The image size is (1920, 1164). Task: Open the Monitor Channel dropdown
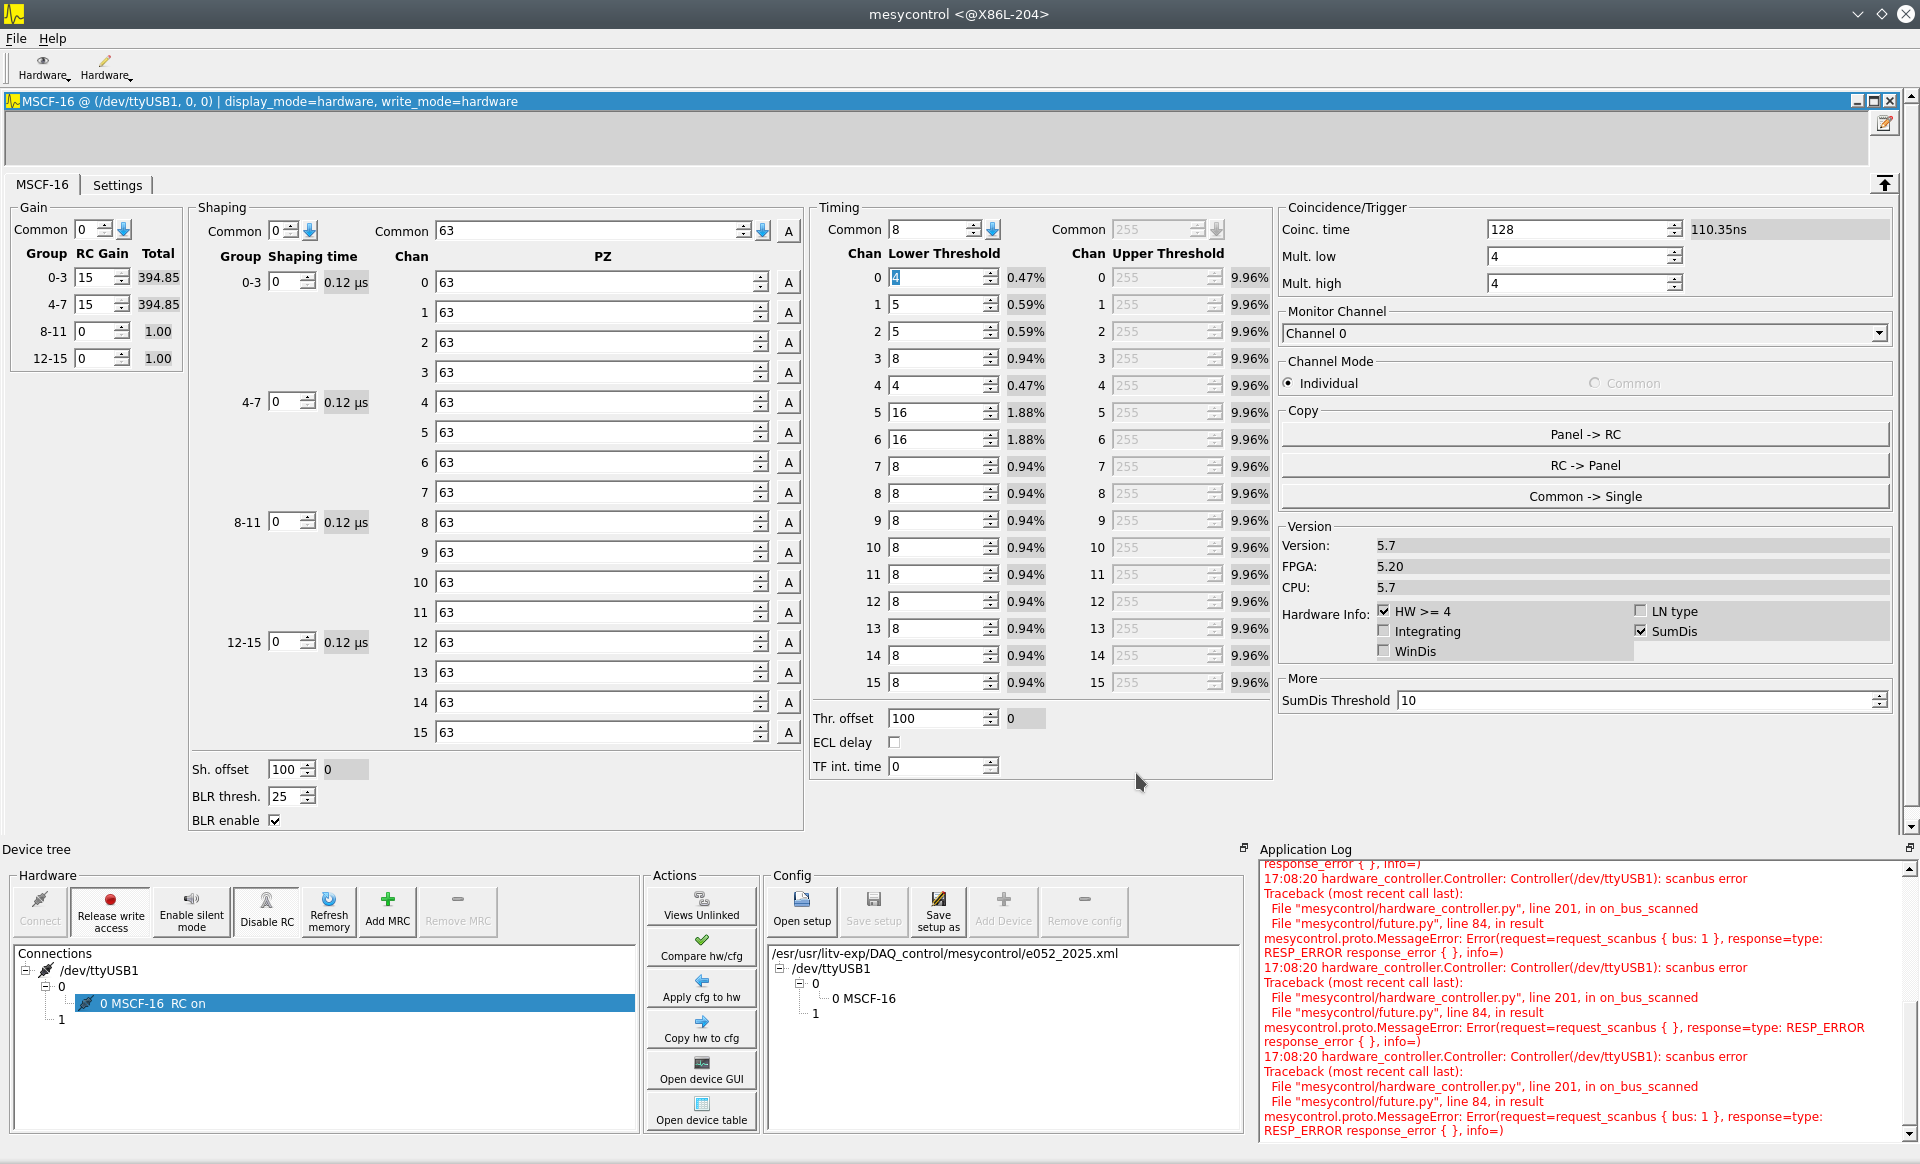pos(1585,334)
